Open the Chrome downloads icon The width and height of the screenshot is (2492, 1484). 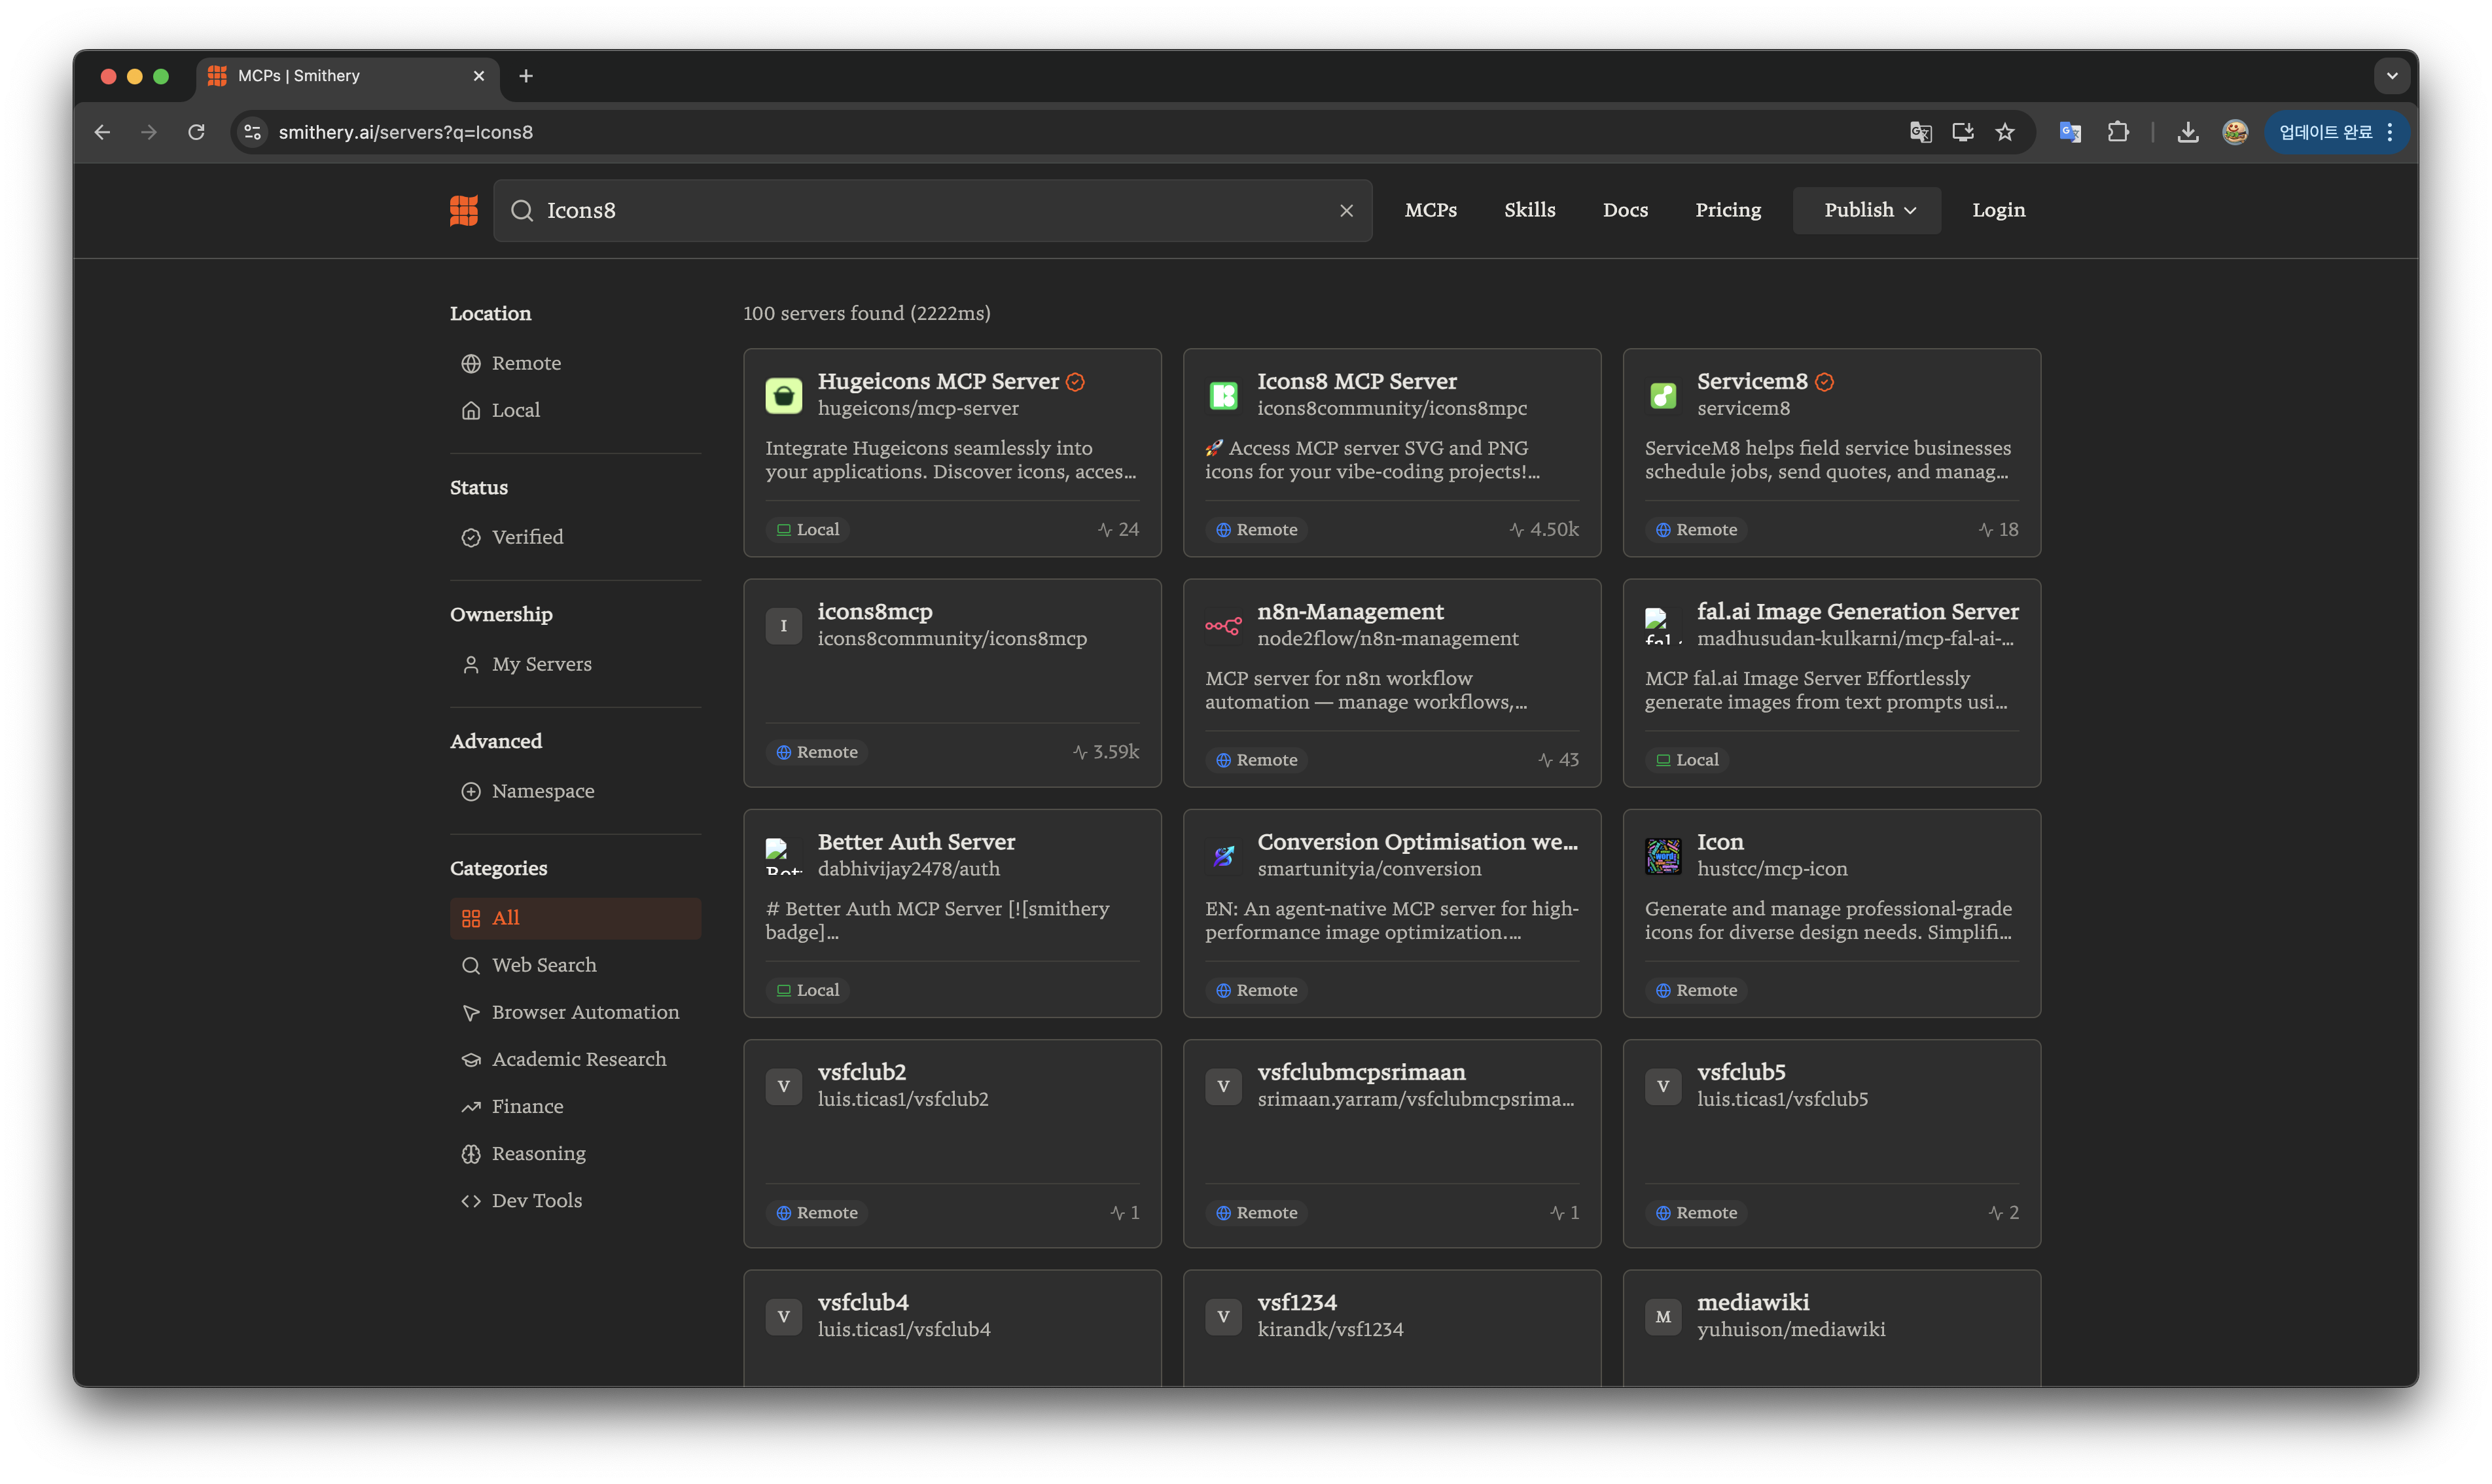pyautogui.click(x=2187, y=132)
